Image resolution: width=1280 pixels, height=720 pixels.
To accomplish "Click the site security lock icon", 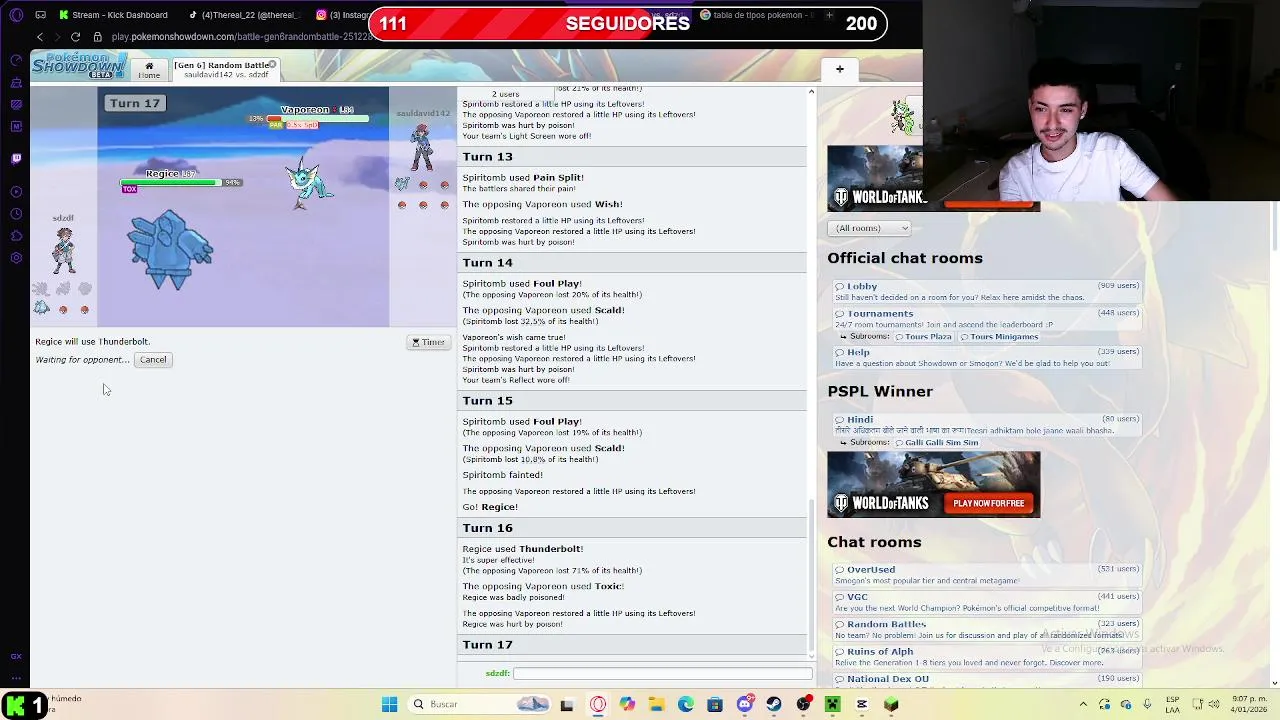I will [98, 37].
